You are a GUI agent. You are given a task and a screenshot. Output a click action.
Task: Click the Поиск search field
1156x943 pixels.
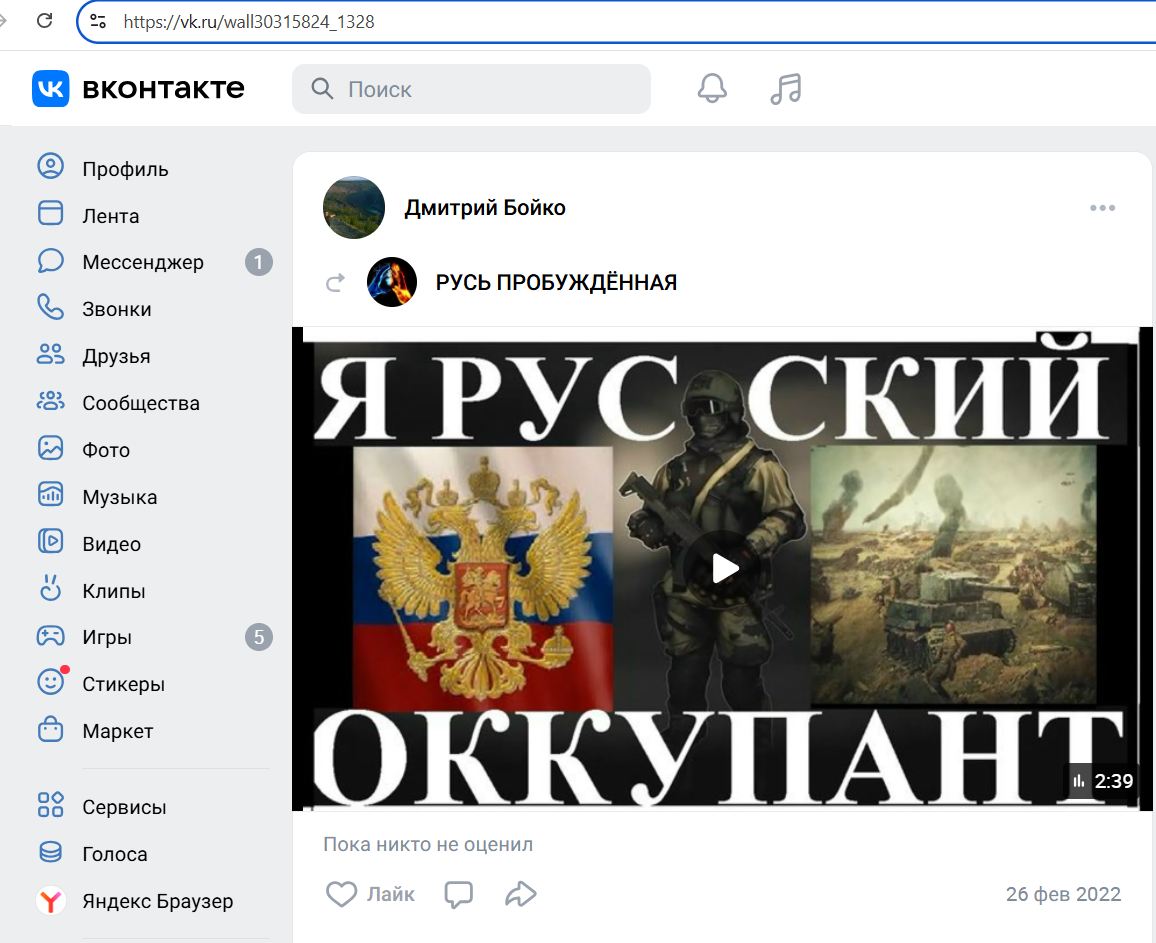(471, 89)
